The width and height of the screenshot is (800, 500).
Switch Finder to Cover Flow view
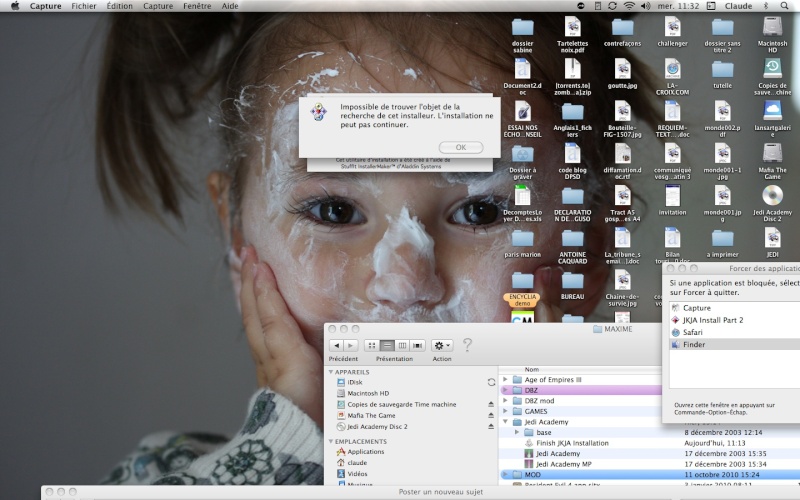tap(417, 345)
